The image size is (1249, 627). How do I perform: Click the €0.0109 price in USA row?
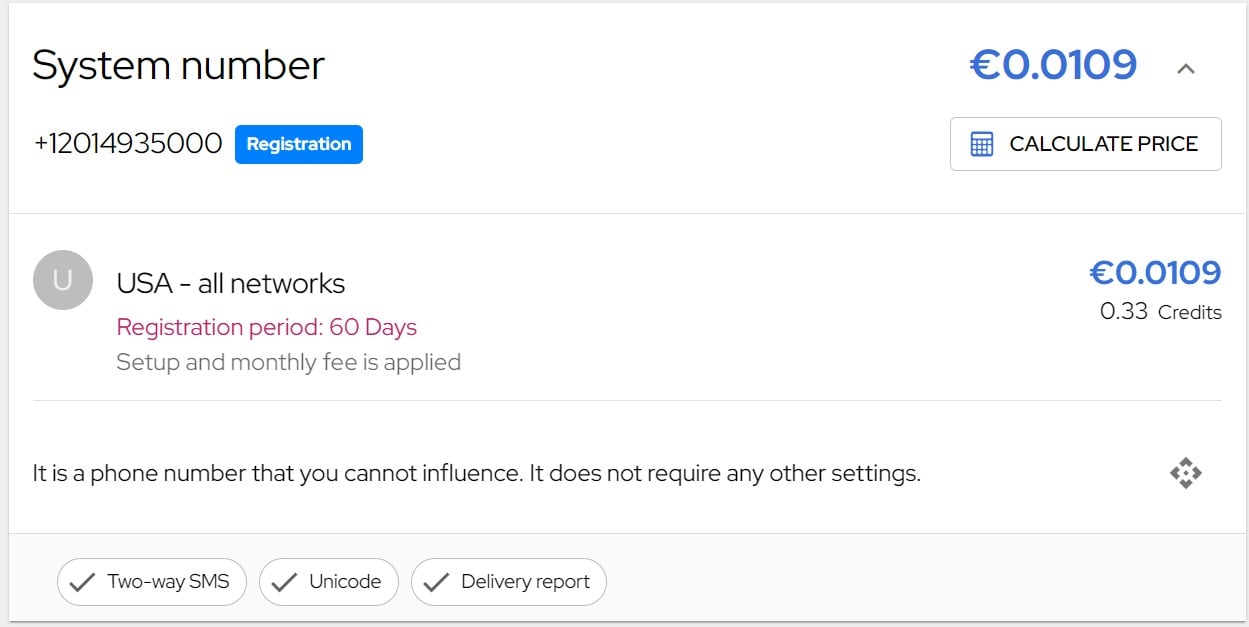pos(1155,273)
